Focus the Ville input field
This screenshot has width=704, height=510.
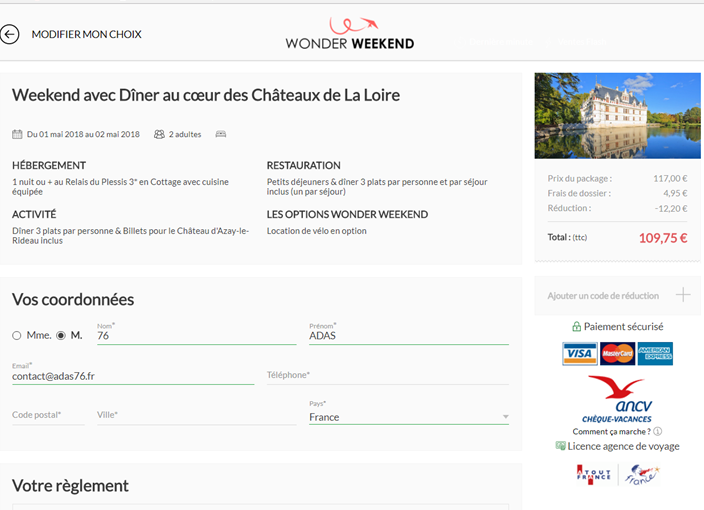(x=197, y=415)
